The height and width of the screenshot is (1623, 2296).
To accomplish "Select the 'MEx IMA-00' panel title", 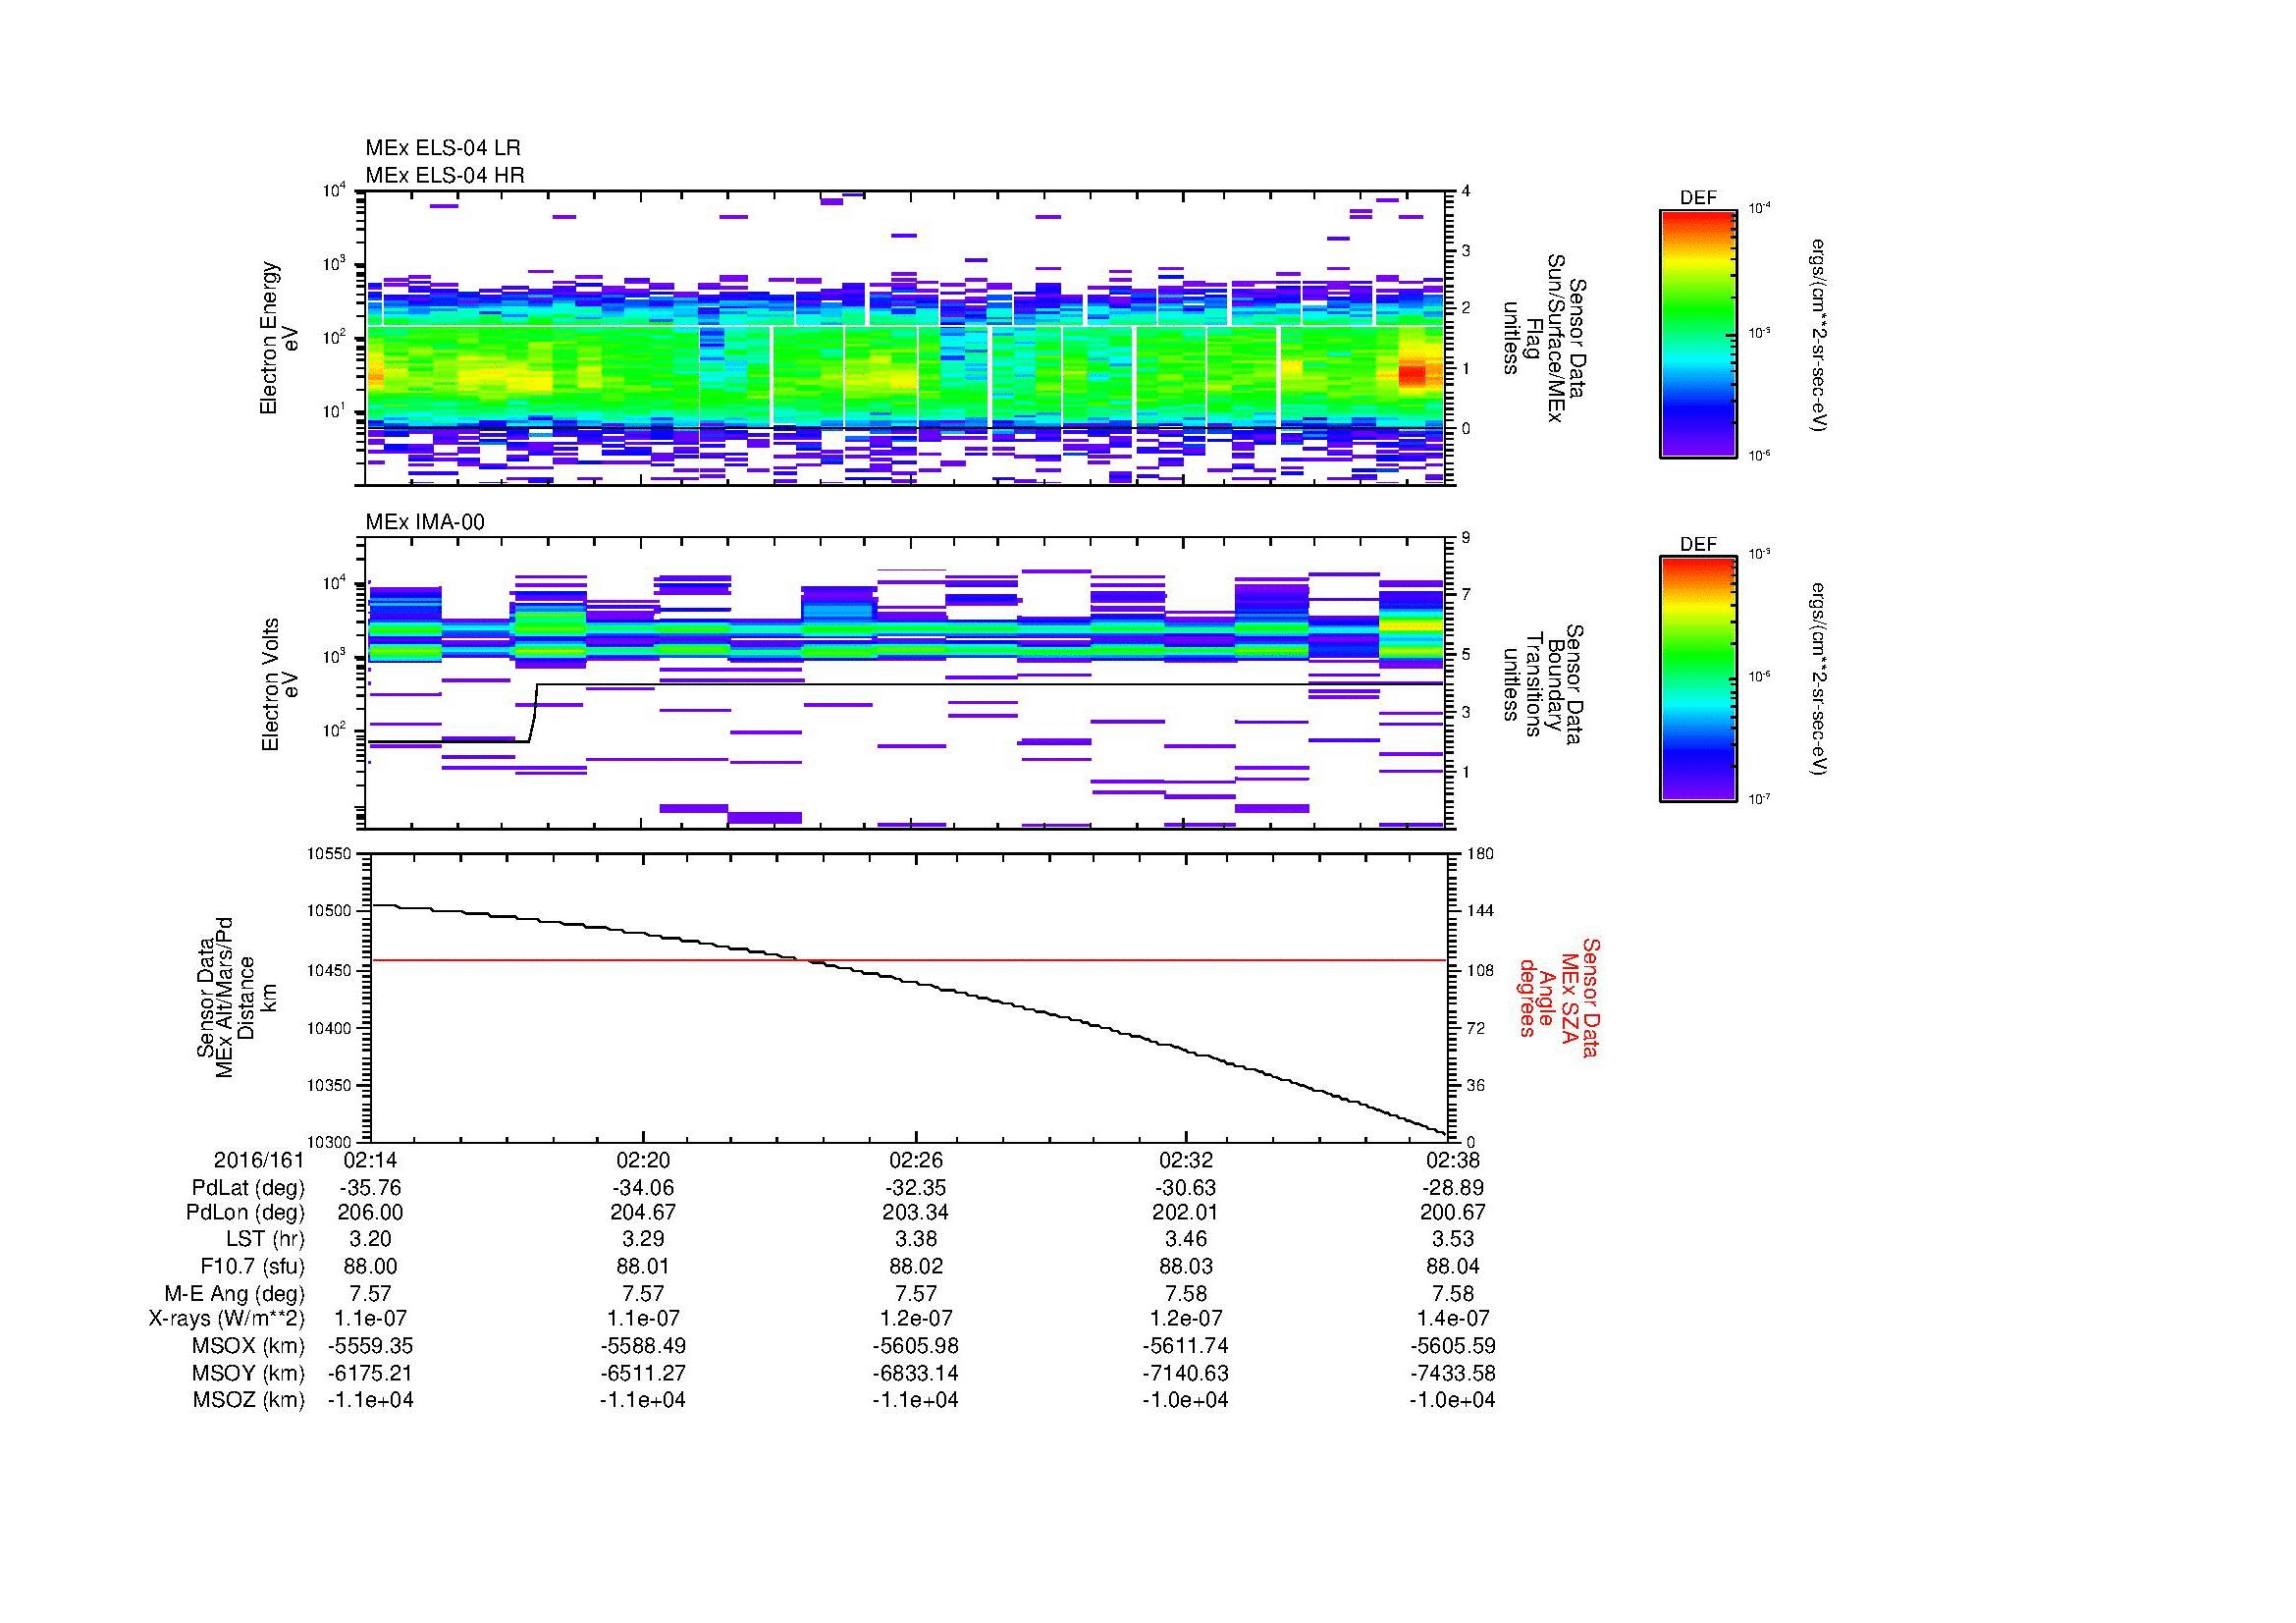I will 425,522.
